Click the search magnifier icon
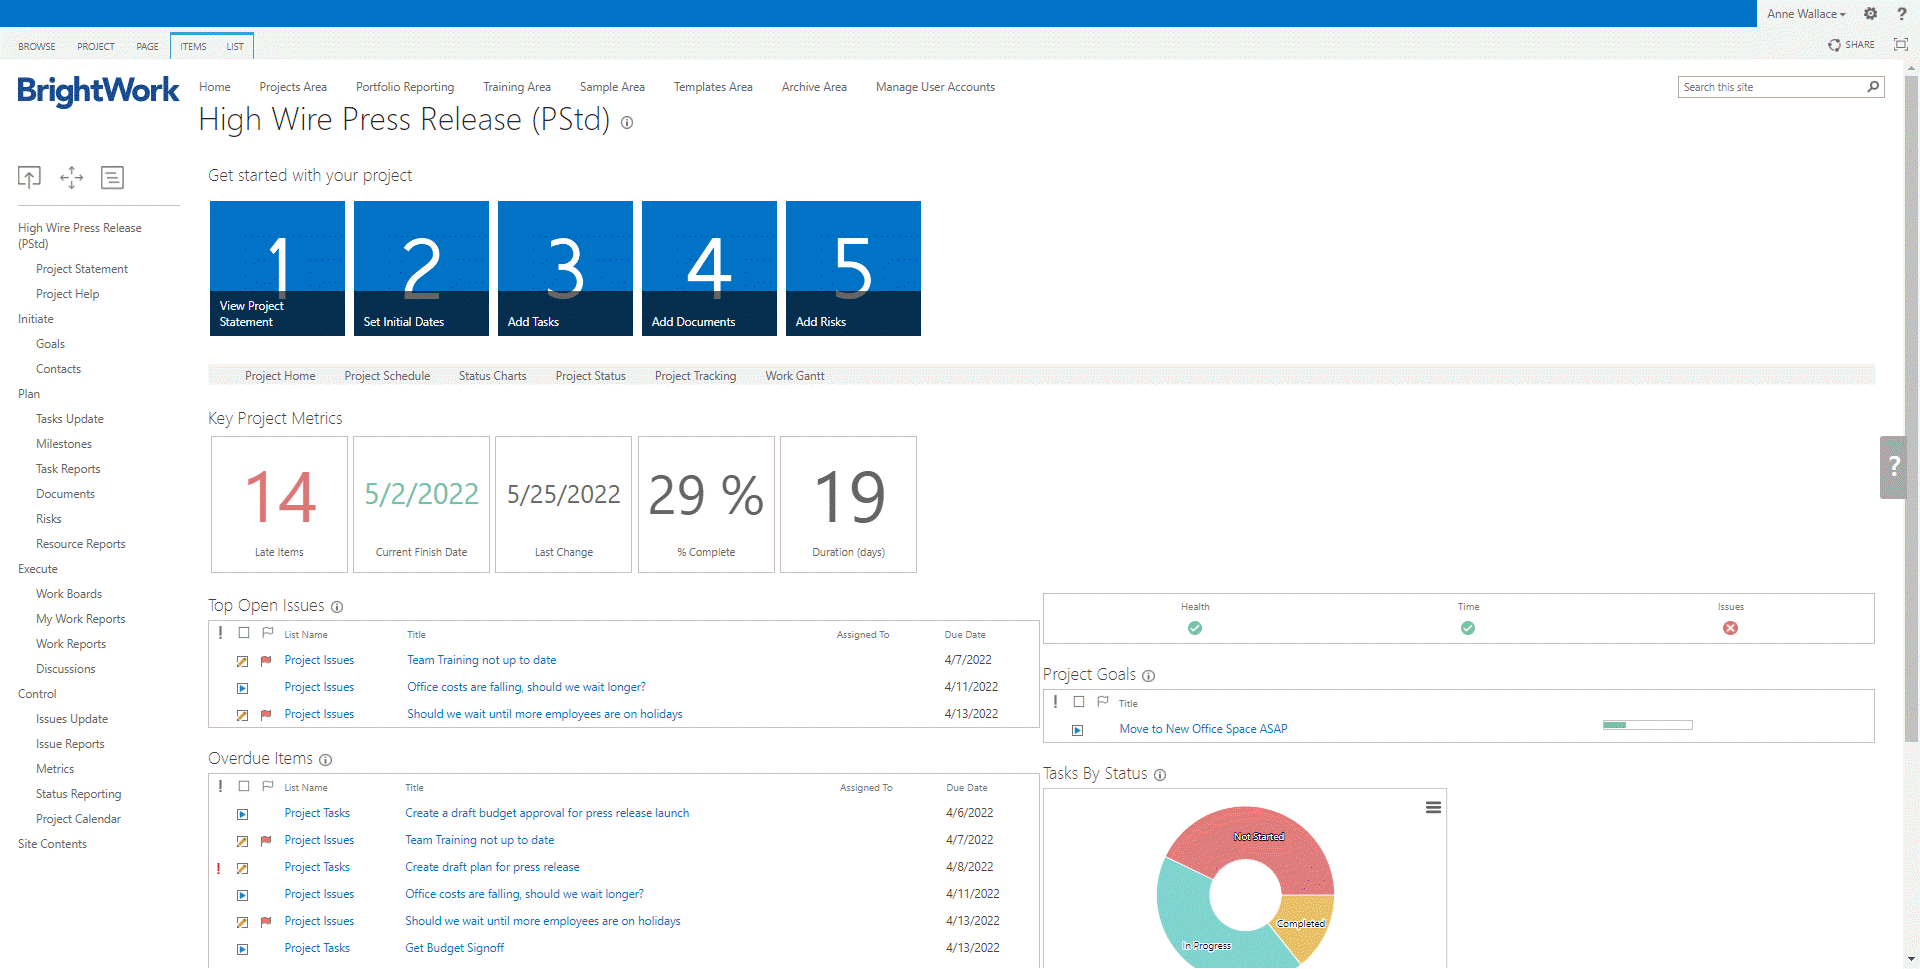This screenshot has height=969, width=1920. 1873,87
